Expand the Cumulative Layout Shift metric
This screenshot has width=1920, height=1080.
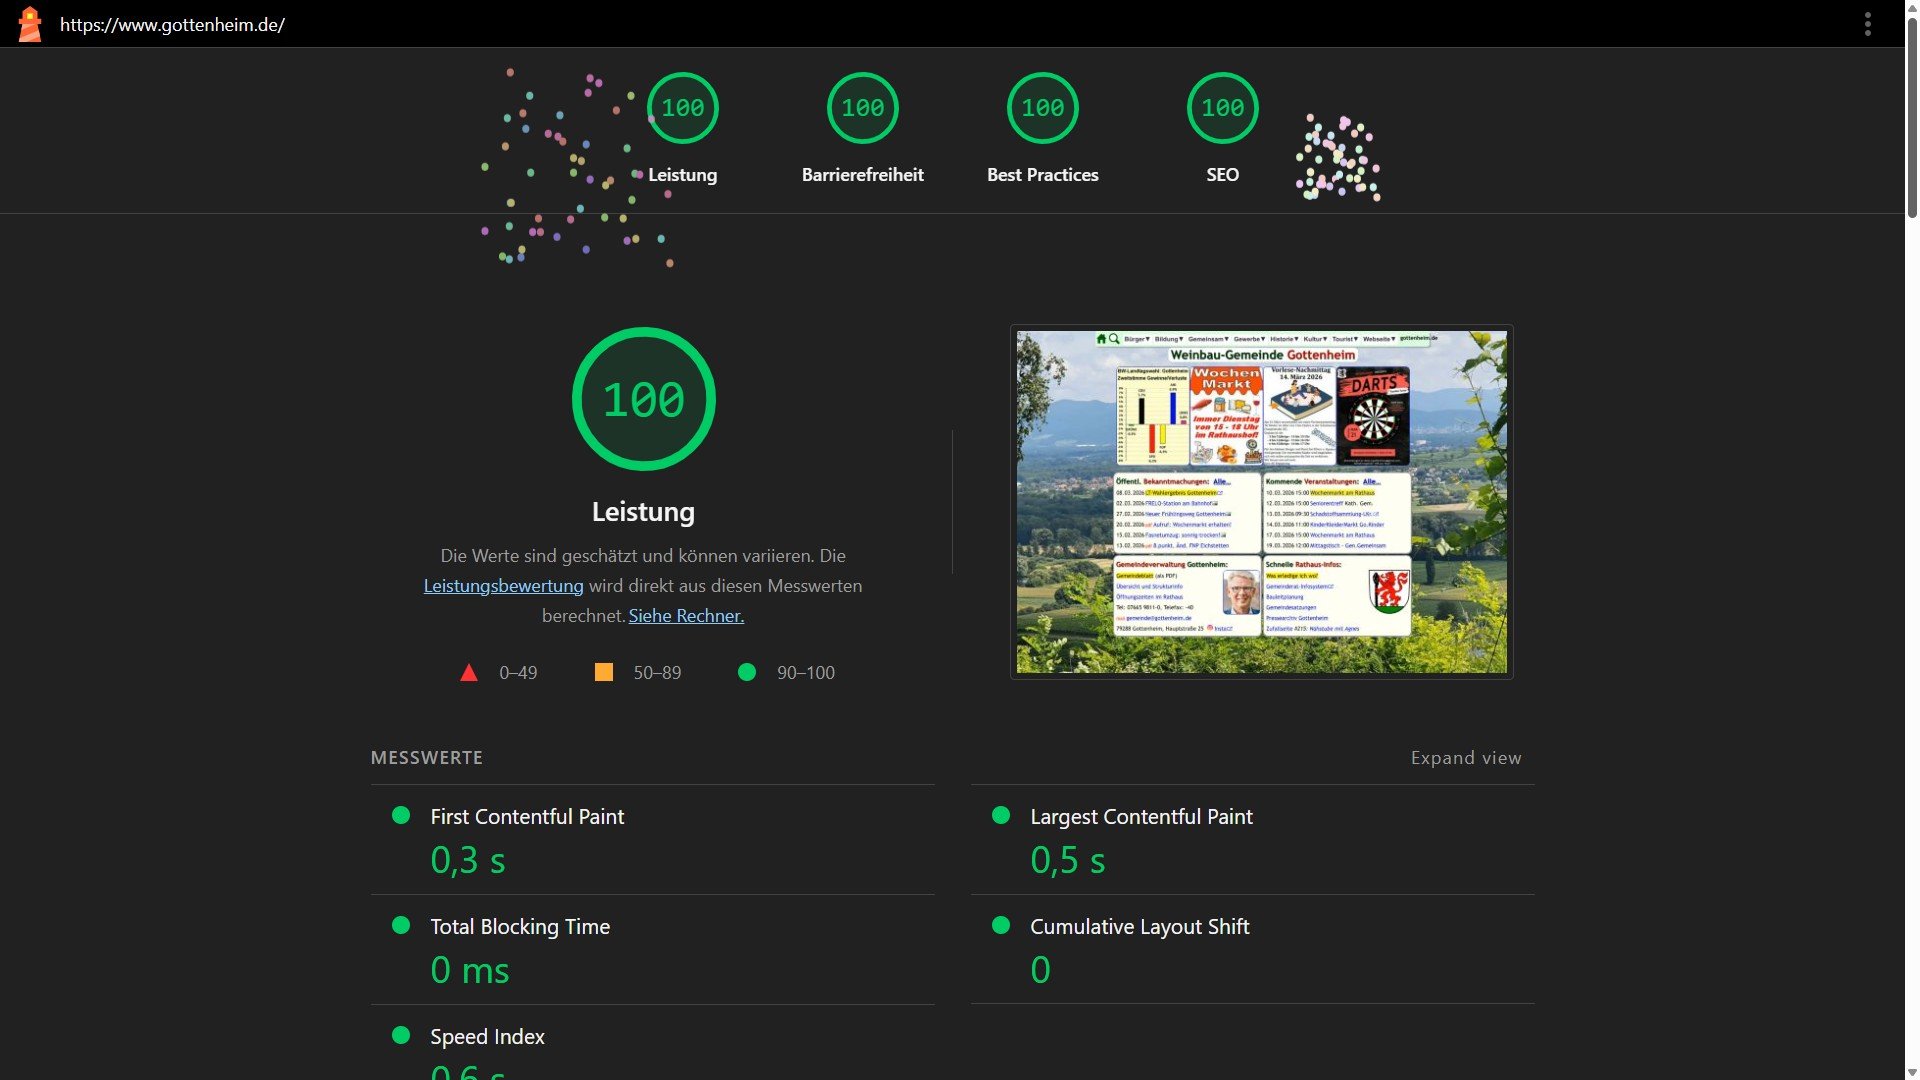[x=1139, y=927]
